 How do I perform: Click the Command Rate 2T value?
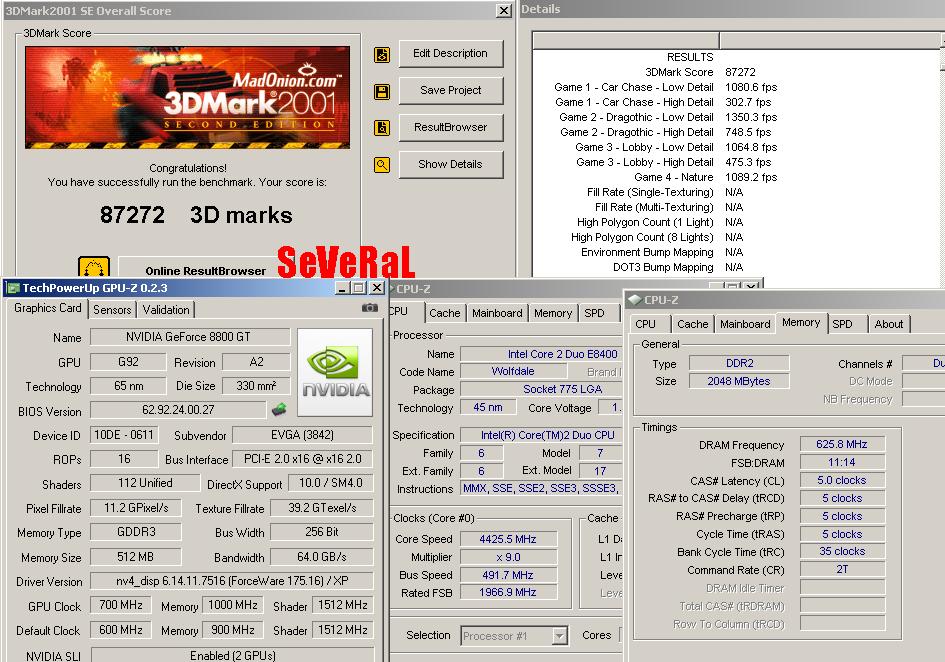pos(842,569)
